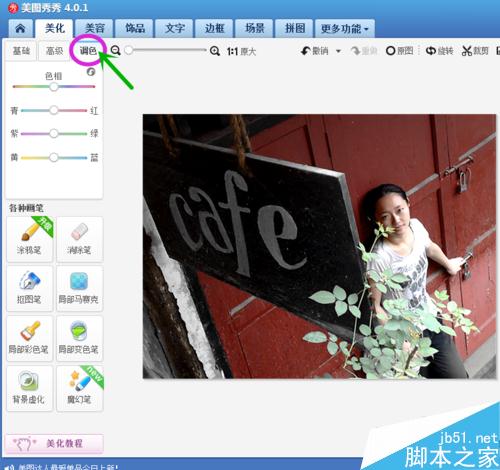Open the status bar news announcement link

[x=68, y=467]
